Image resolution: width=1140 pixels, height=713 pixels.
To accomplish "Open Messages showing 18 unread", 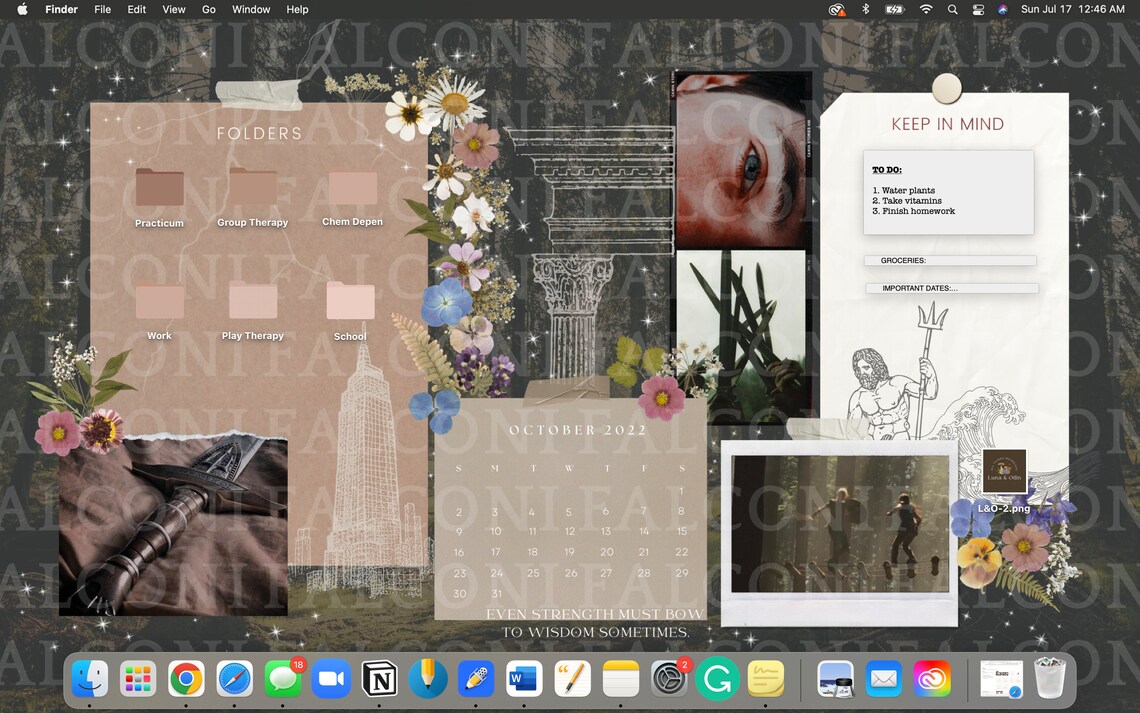I will tap(283, 678).
